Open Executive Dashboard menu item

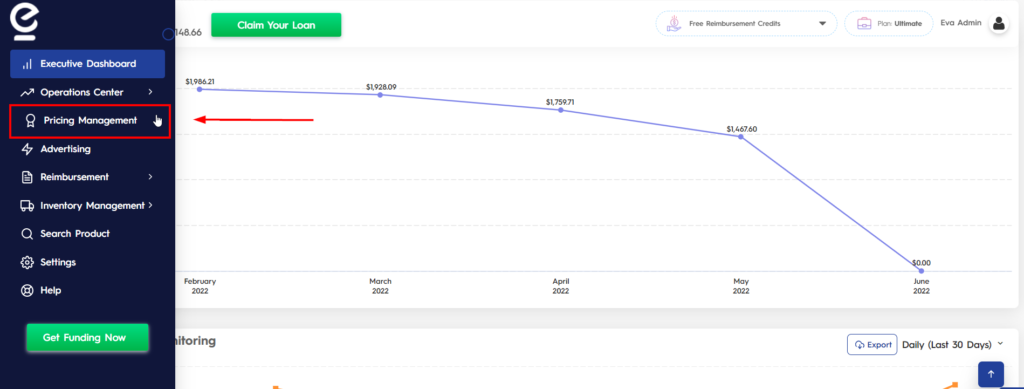coord(88,64)
